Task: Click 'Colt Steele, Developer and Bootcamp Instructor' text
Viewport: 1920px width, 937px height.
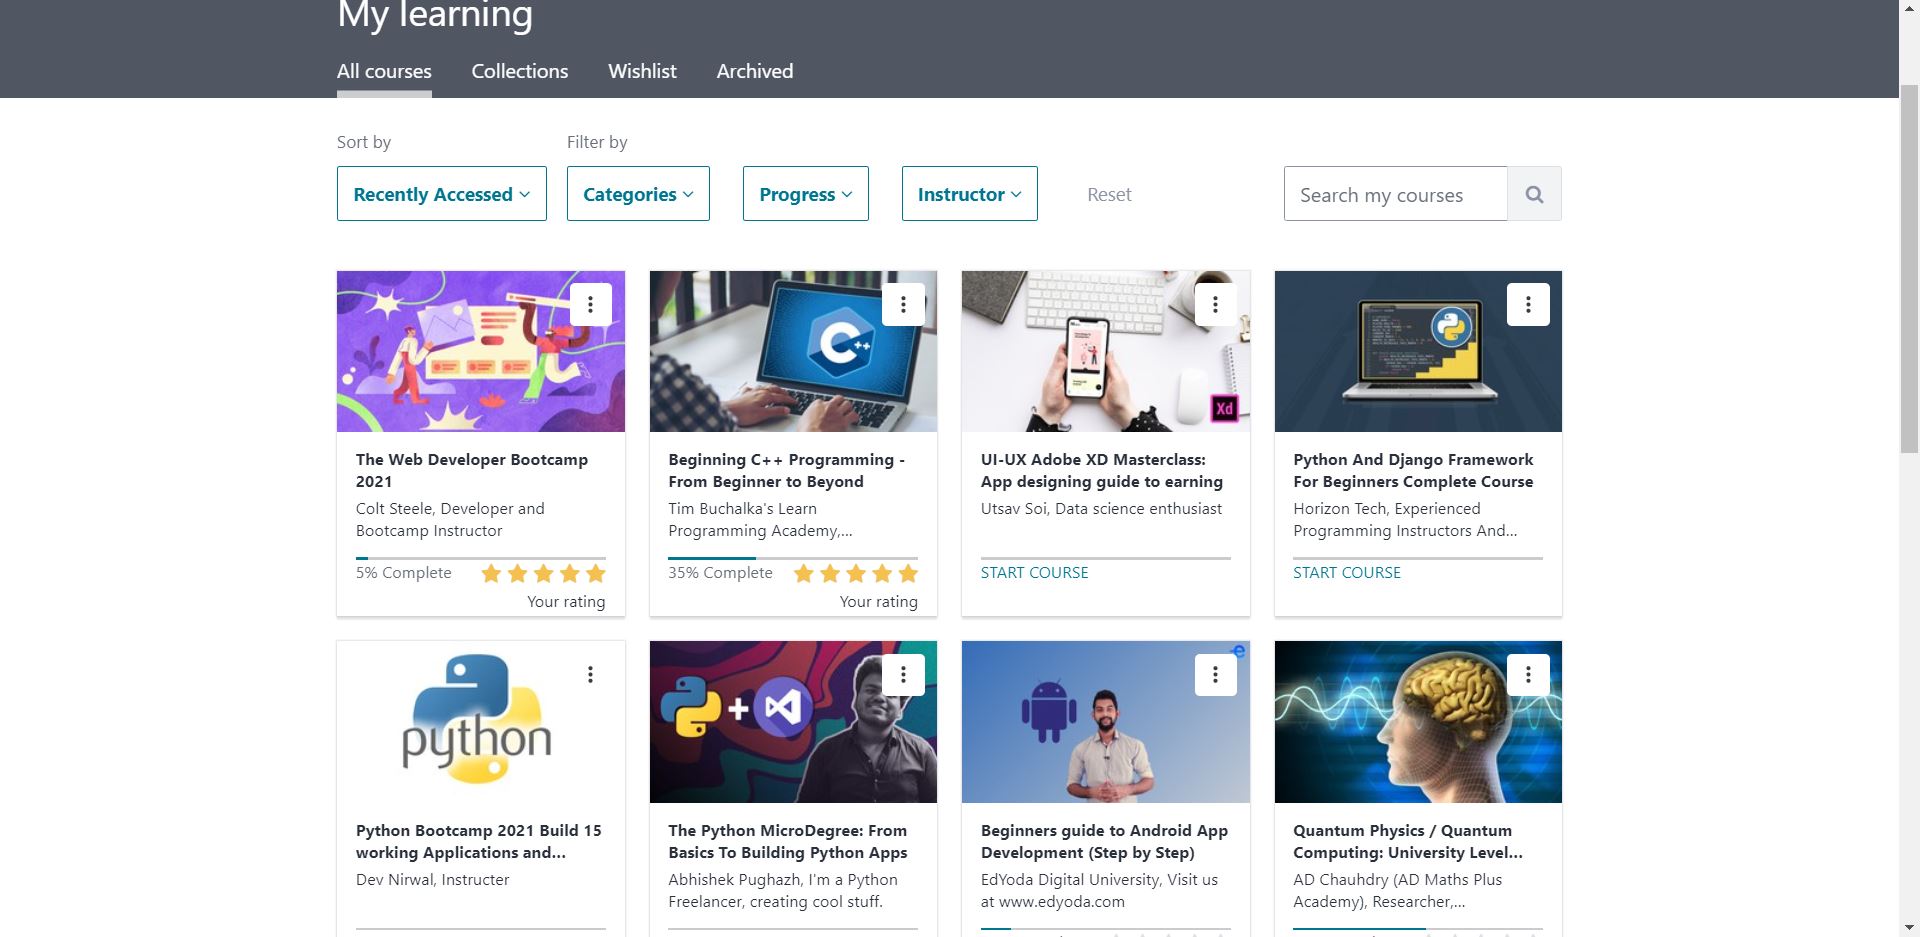Action: click(x=450, y=520)
